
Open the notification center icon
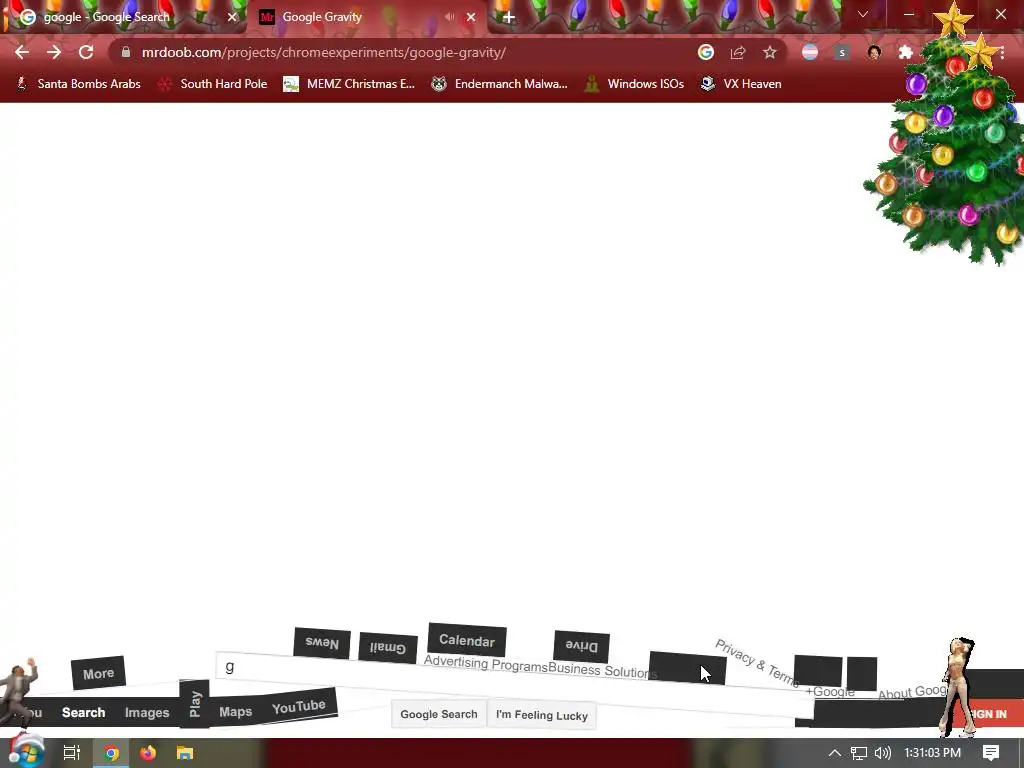[991, 753]
